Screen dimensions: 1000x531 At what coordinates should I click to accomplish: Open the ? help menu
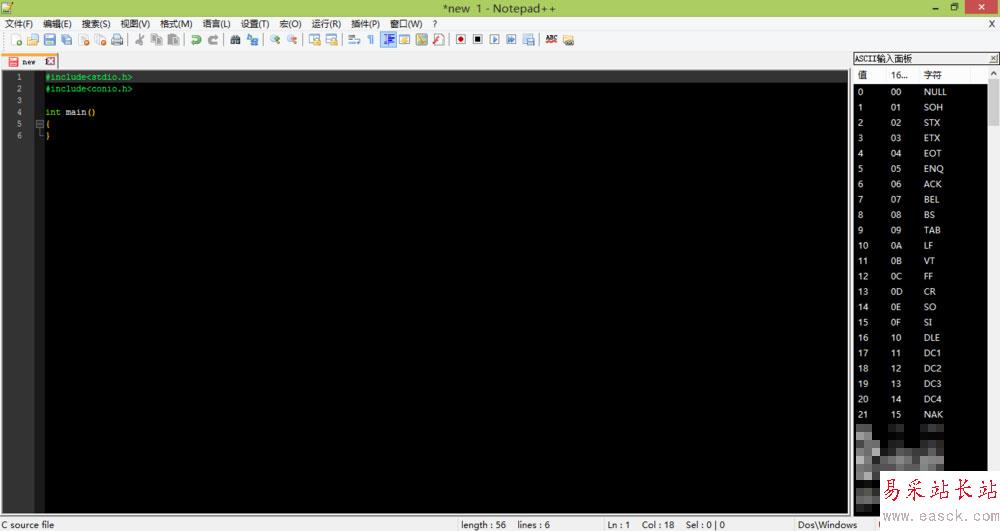coord(435,24)
